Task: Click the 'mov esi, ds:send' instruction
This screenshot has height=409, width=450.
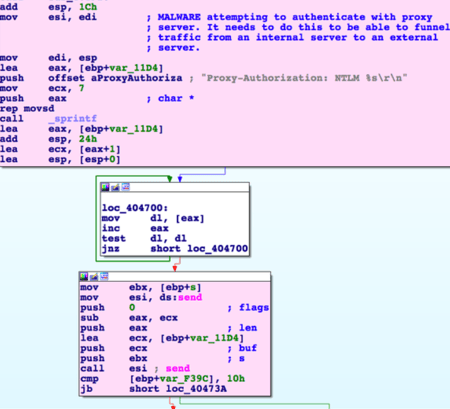Action: 141,297
